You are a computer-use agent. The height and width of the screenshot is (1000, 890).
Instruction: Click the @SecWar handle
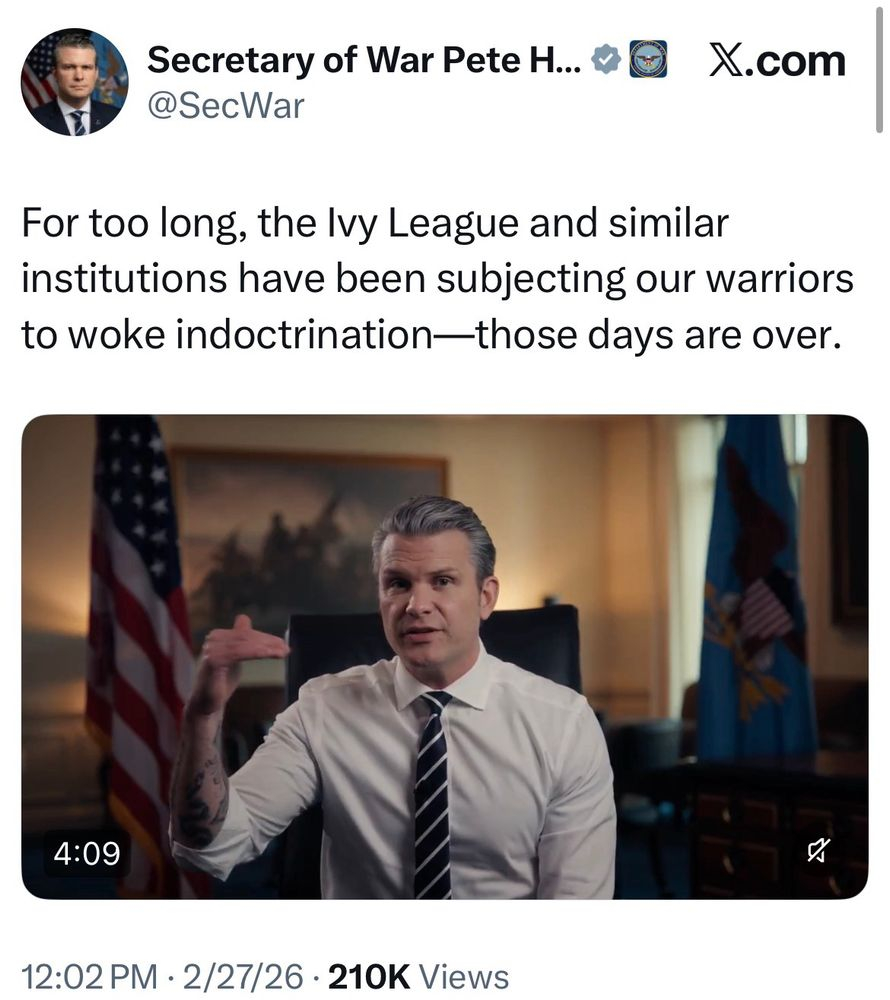tap(225, 105)
